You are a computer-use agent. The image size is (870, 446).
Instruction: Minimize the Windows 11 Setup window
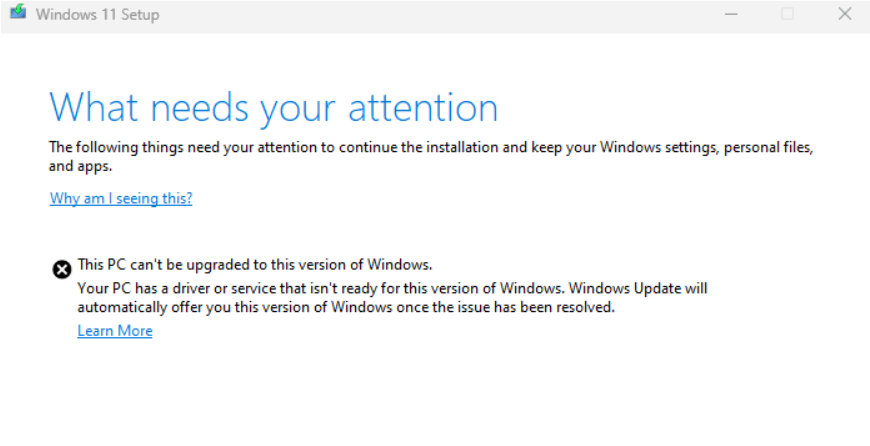point(731,14)
